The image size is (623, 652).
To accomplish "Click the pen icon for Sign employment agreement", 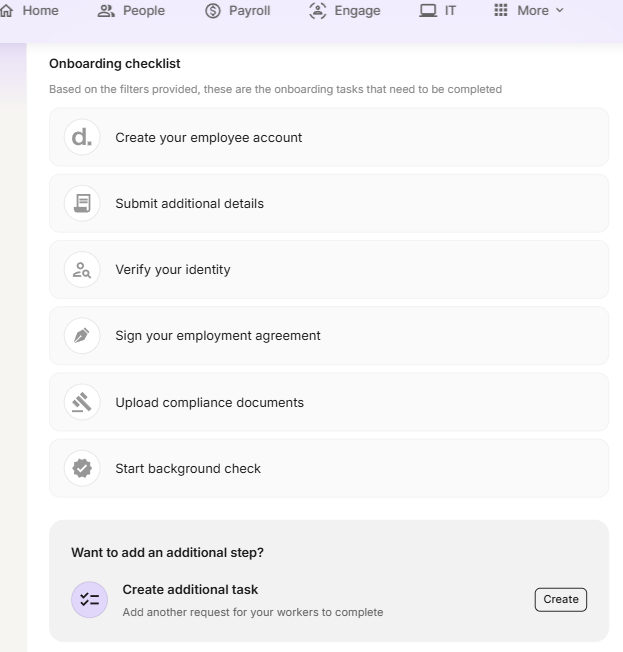I will [82, 336].
